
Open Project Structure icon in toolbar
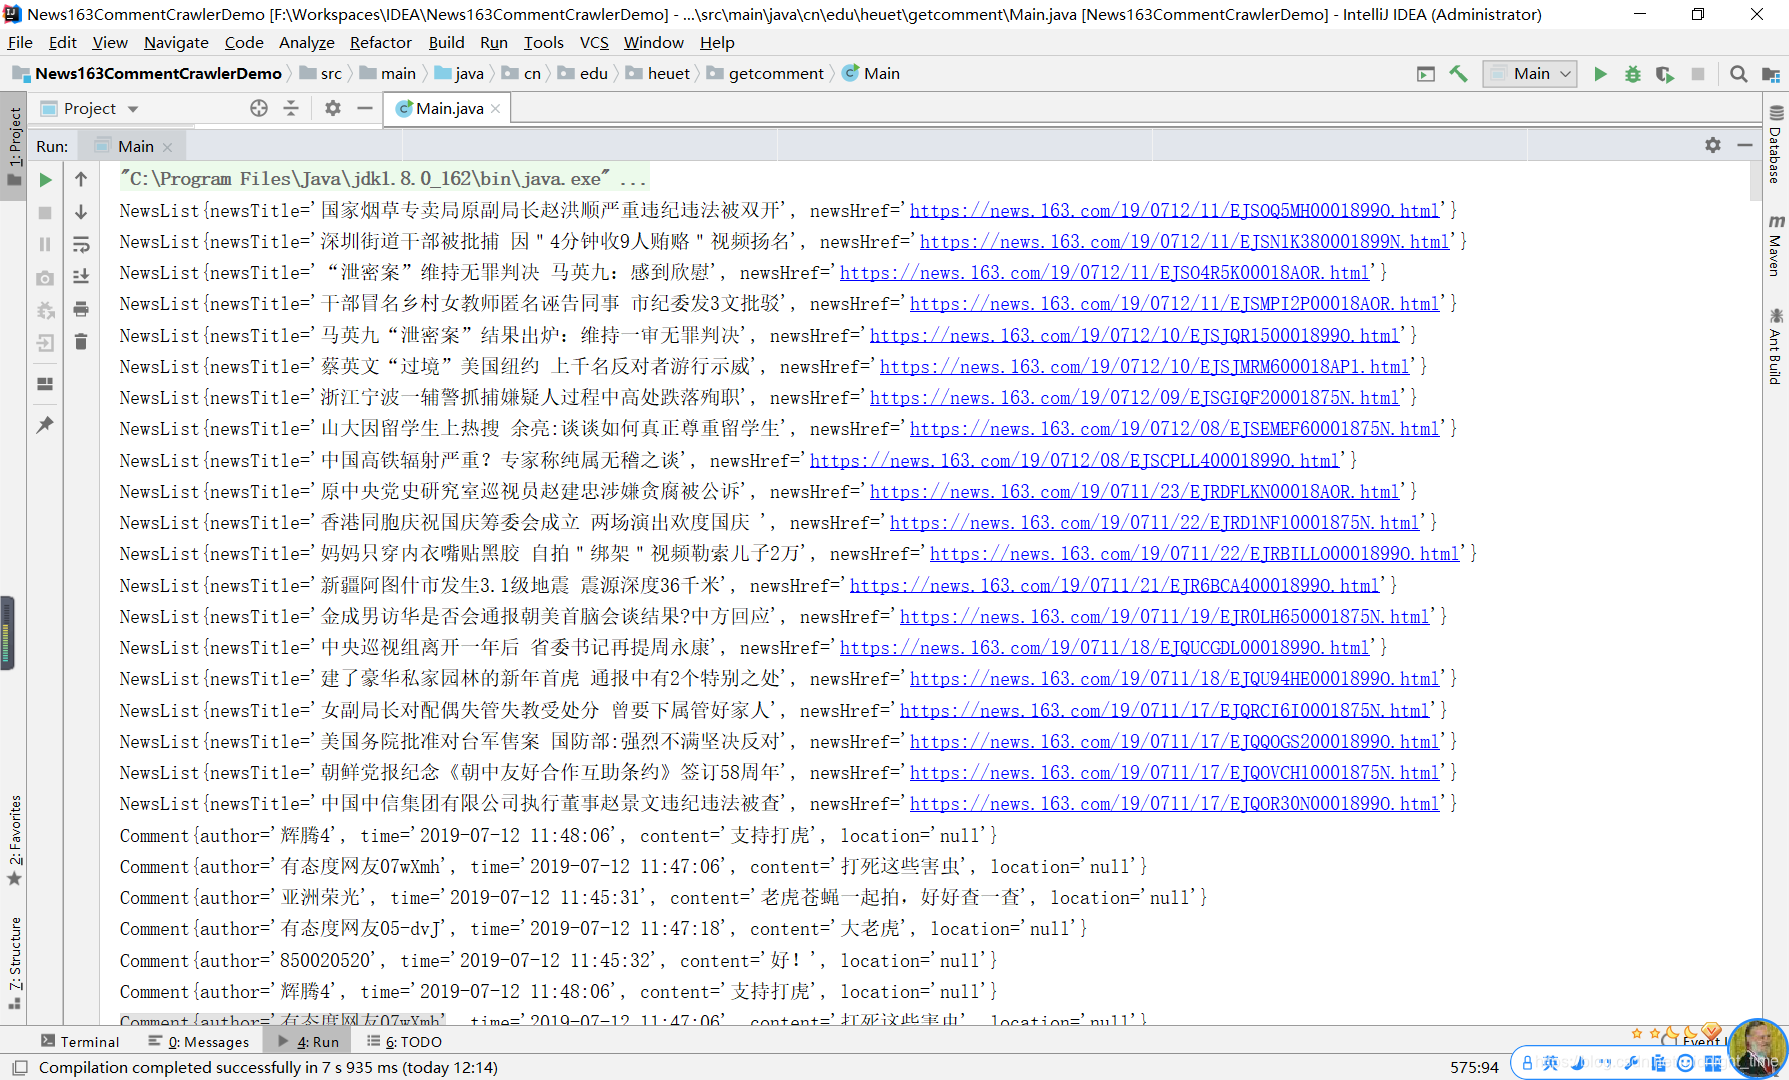[1770, 74]
